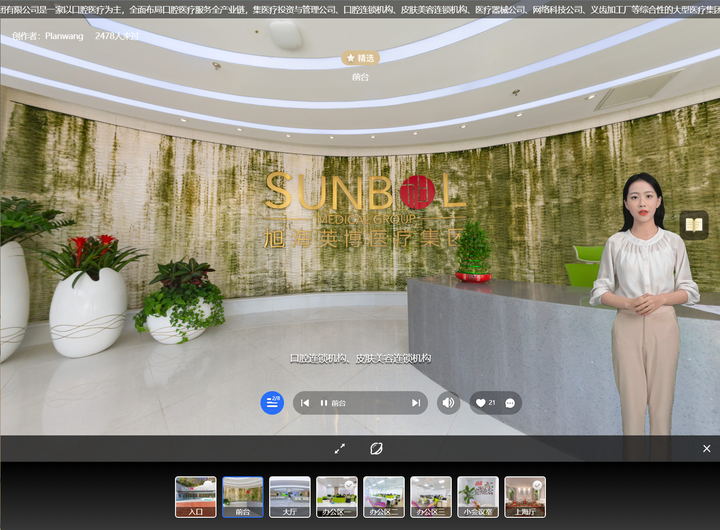Select the 办公区二 scene thumbnail

[x=384, y=497]
